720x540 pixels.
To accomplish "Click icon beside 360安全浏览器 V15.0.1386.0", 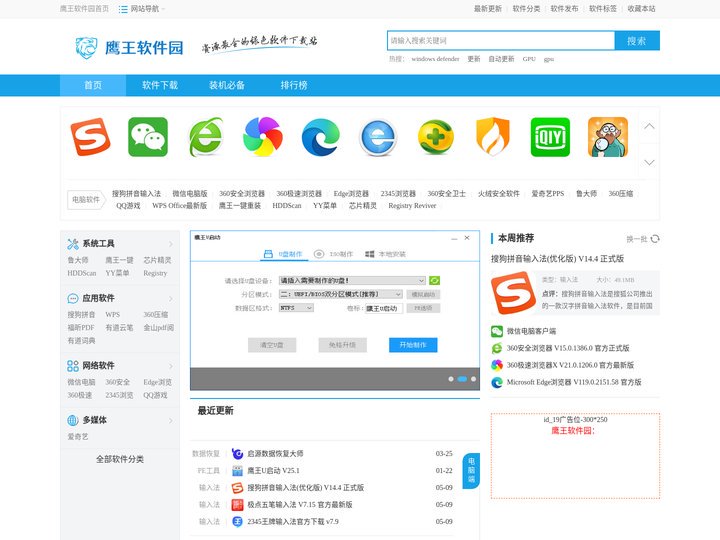I will coord(497,348).
